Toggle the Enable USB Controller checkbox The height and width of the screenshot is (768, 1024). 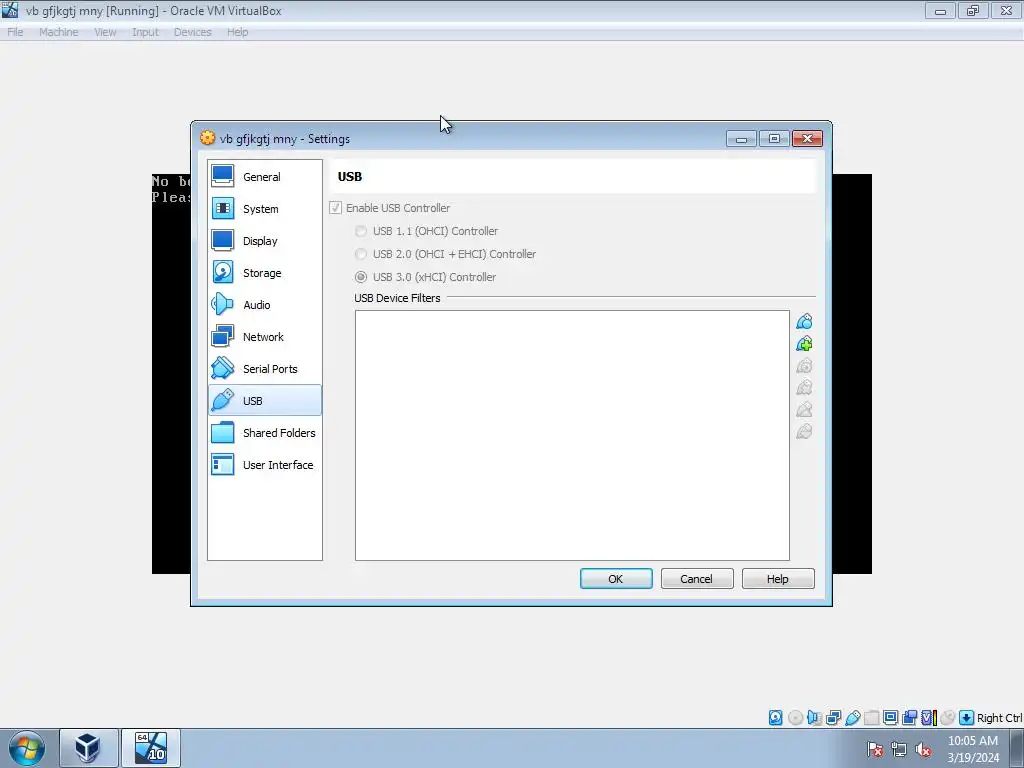[x=335, y=208]
